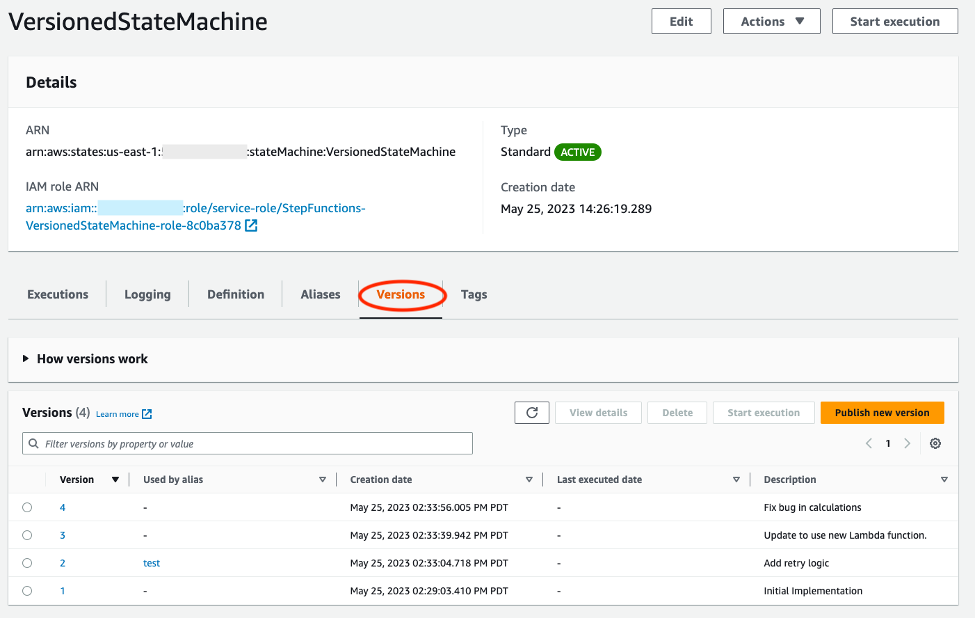The image size is (977, 618).
Task: Open version 4 link
Action: pos(62,508)
